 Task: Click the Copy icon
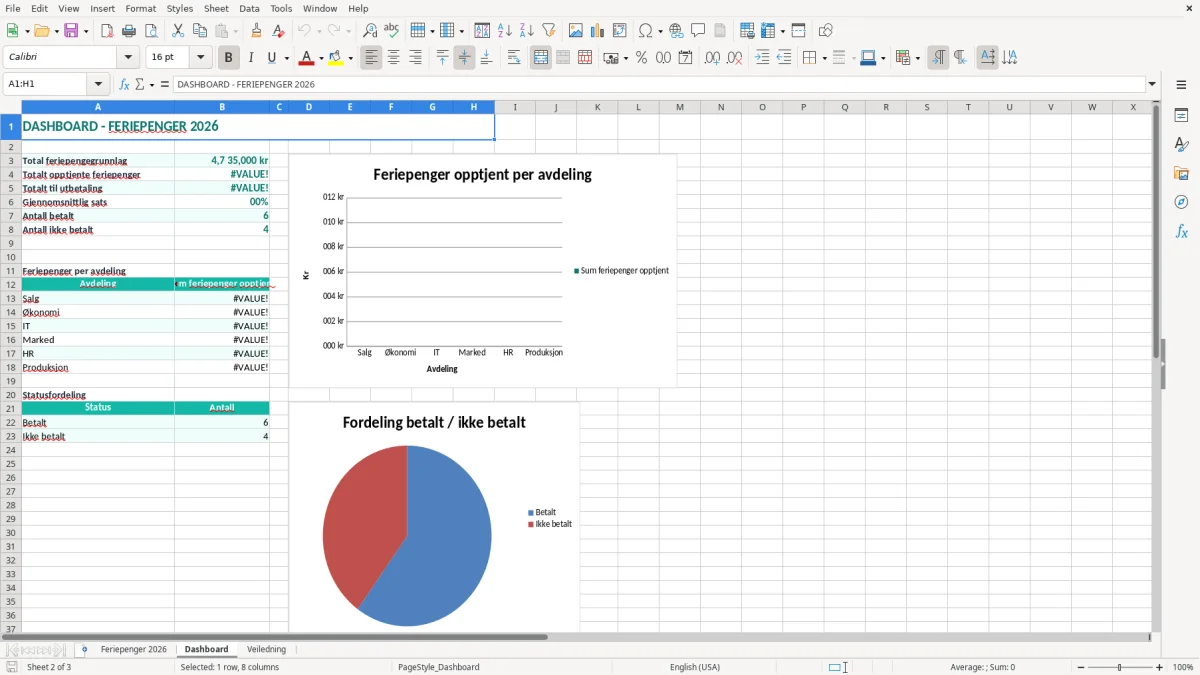(x=200, y=31)
